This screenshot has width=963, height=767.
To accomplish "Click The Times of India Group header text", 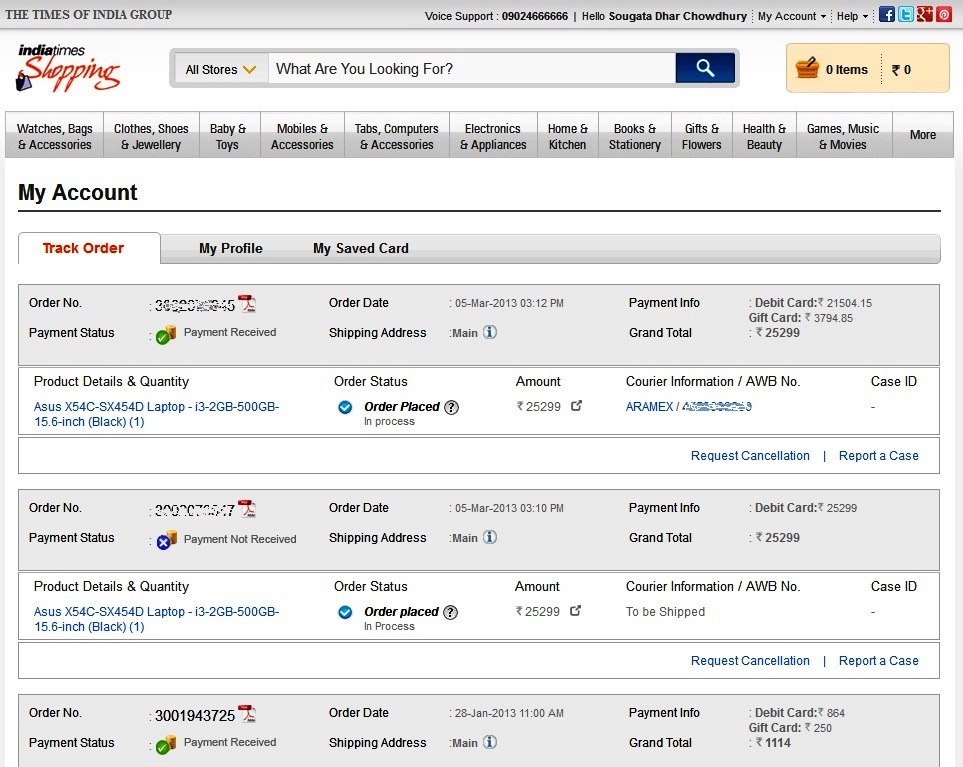I will [x=88, y=15].
